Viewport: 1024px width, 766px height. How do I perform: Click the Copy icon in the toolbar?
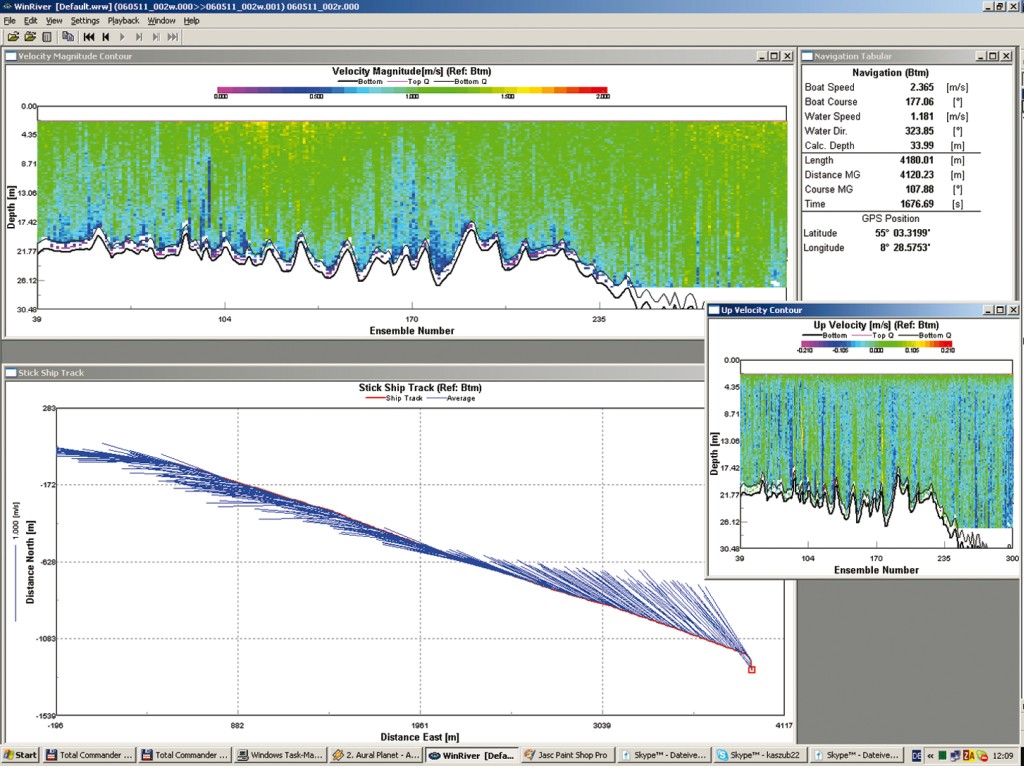67,37
